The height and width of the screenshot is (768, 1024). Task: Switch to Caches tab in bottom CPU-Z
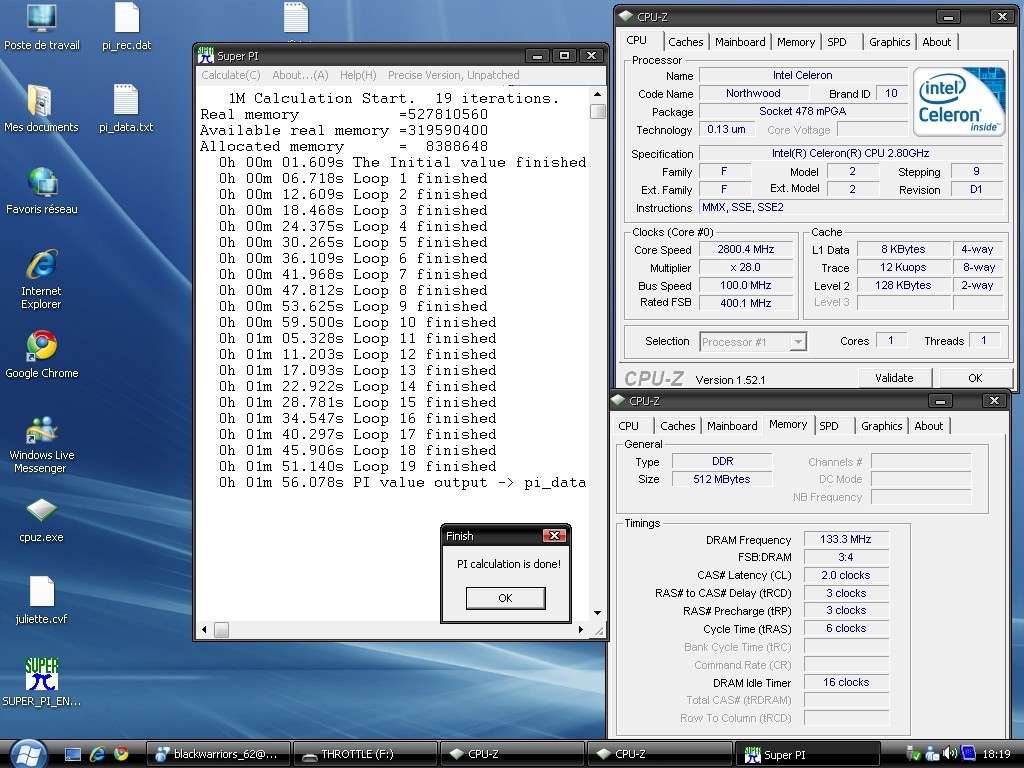[678, 426]
